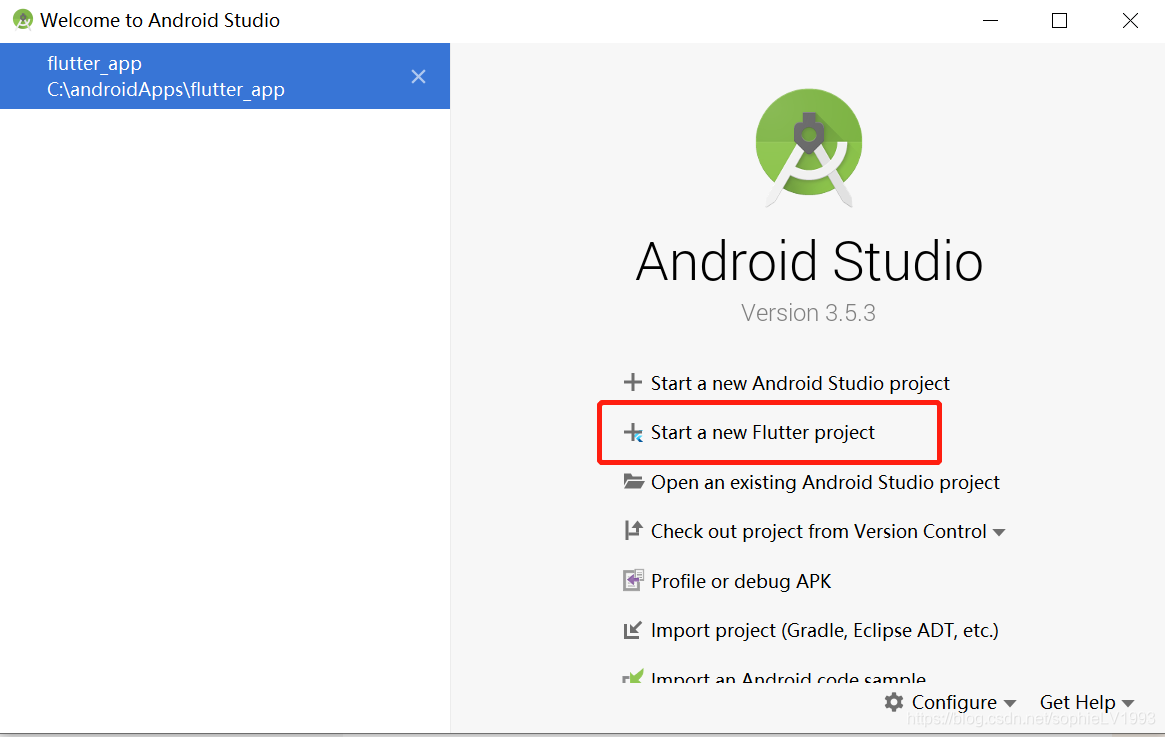Expand the Version Control dropdown arrow
Image resolution: width=1165 pixels, height=737 pixels.
[999, 533]
